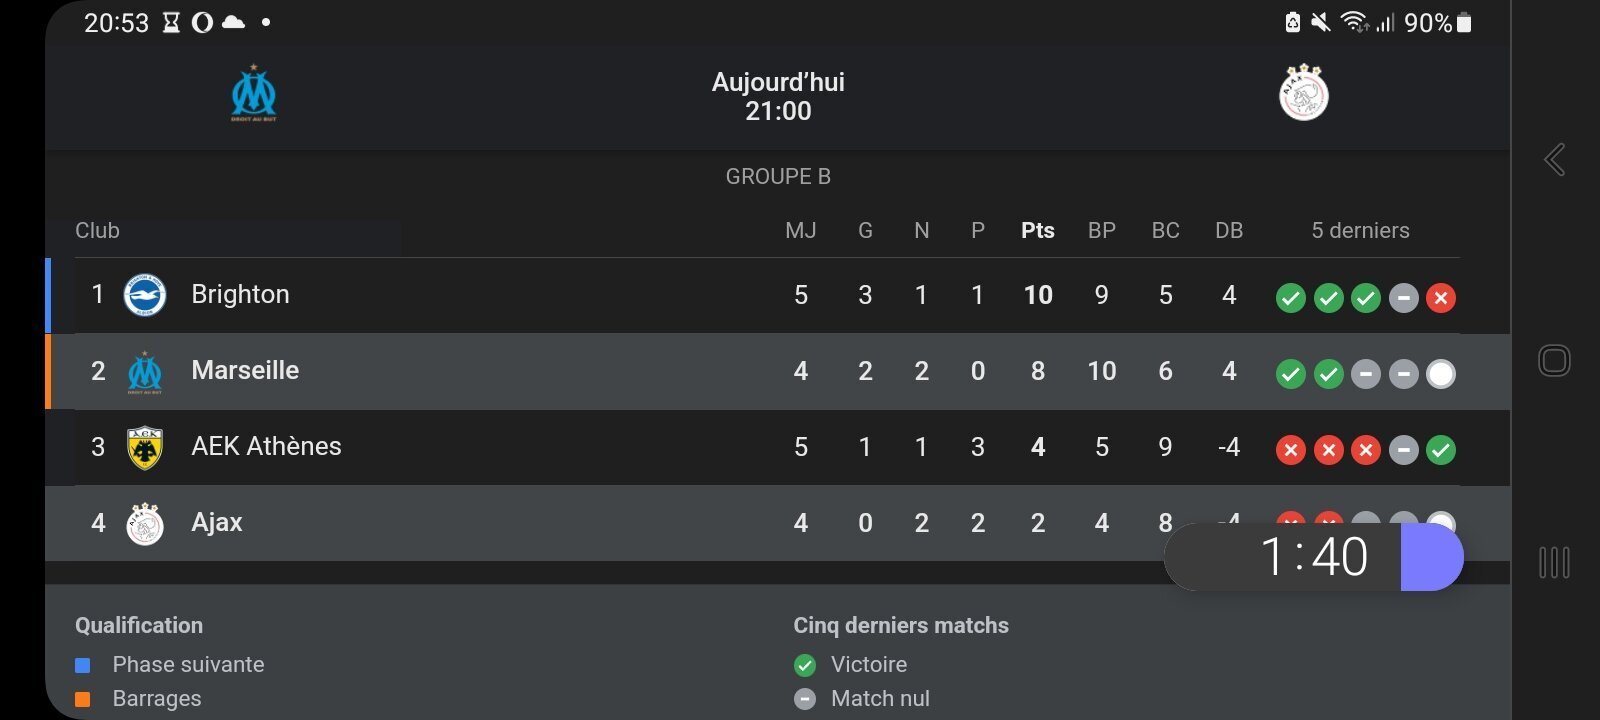The height and width of the screenshot is (720, 1600).
Task: Tap the Marseille crest in the match header
Action: (x=254, y=94)
